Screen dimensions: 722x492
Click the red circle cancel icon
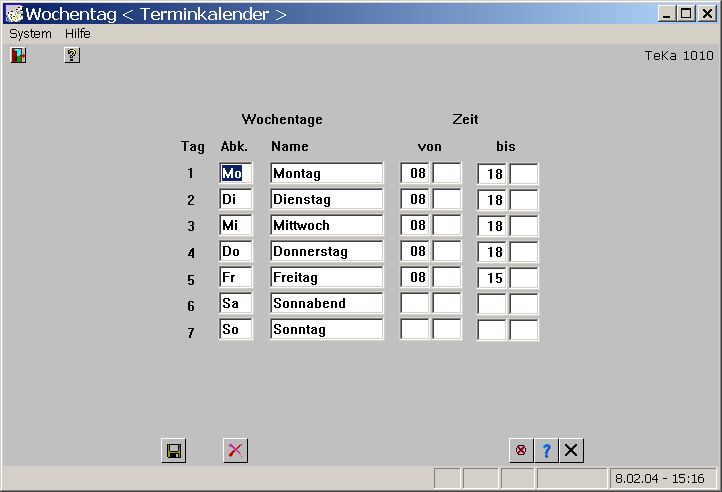click(521, 451)
